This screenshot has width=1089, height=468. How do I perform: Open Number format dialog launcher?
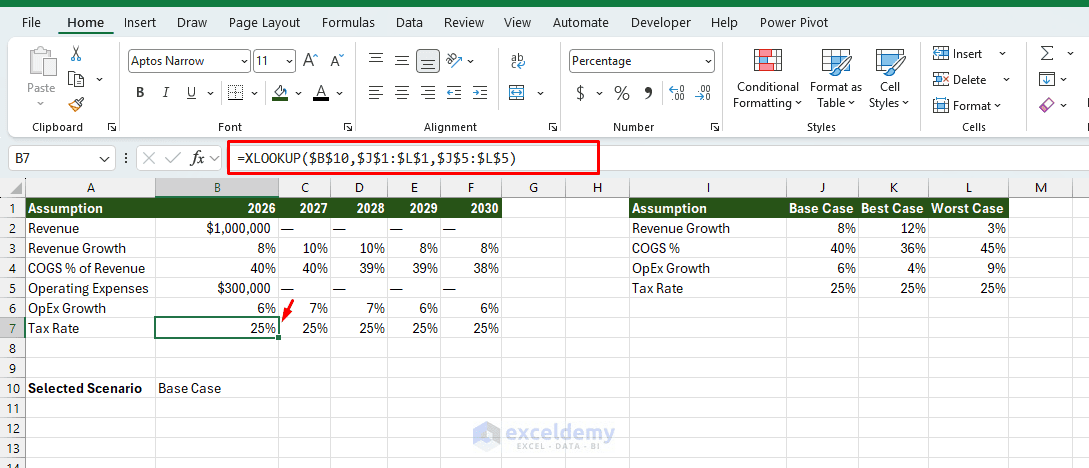coord(714,127)
